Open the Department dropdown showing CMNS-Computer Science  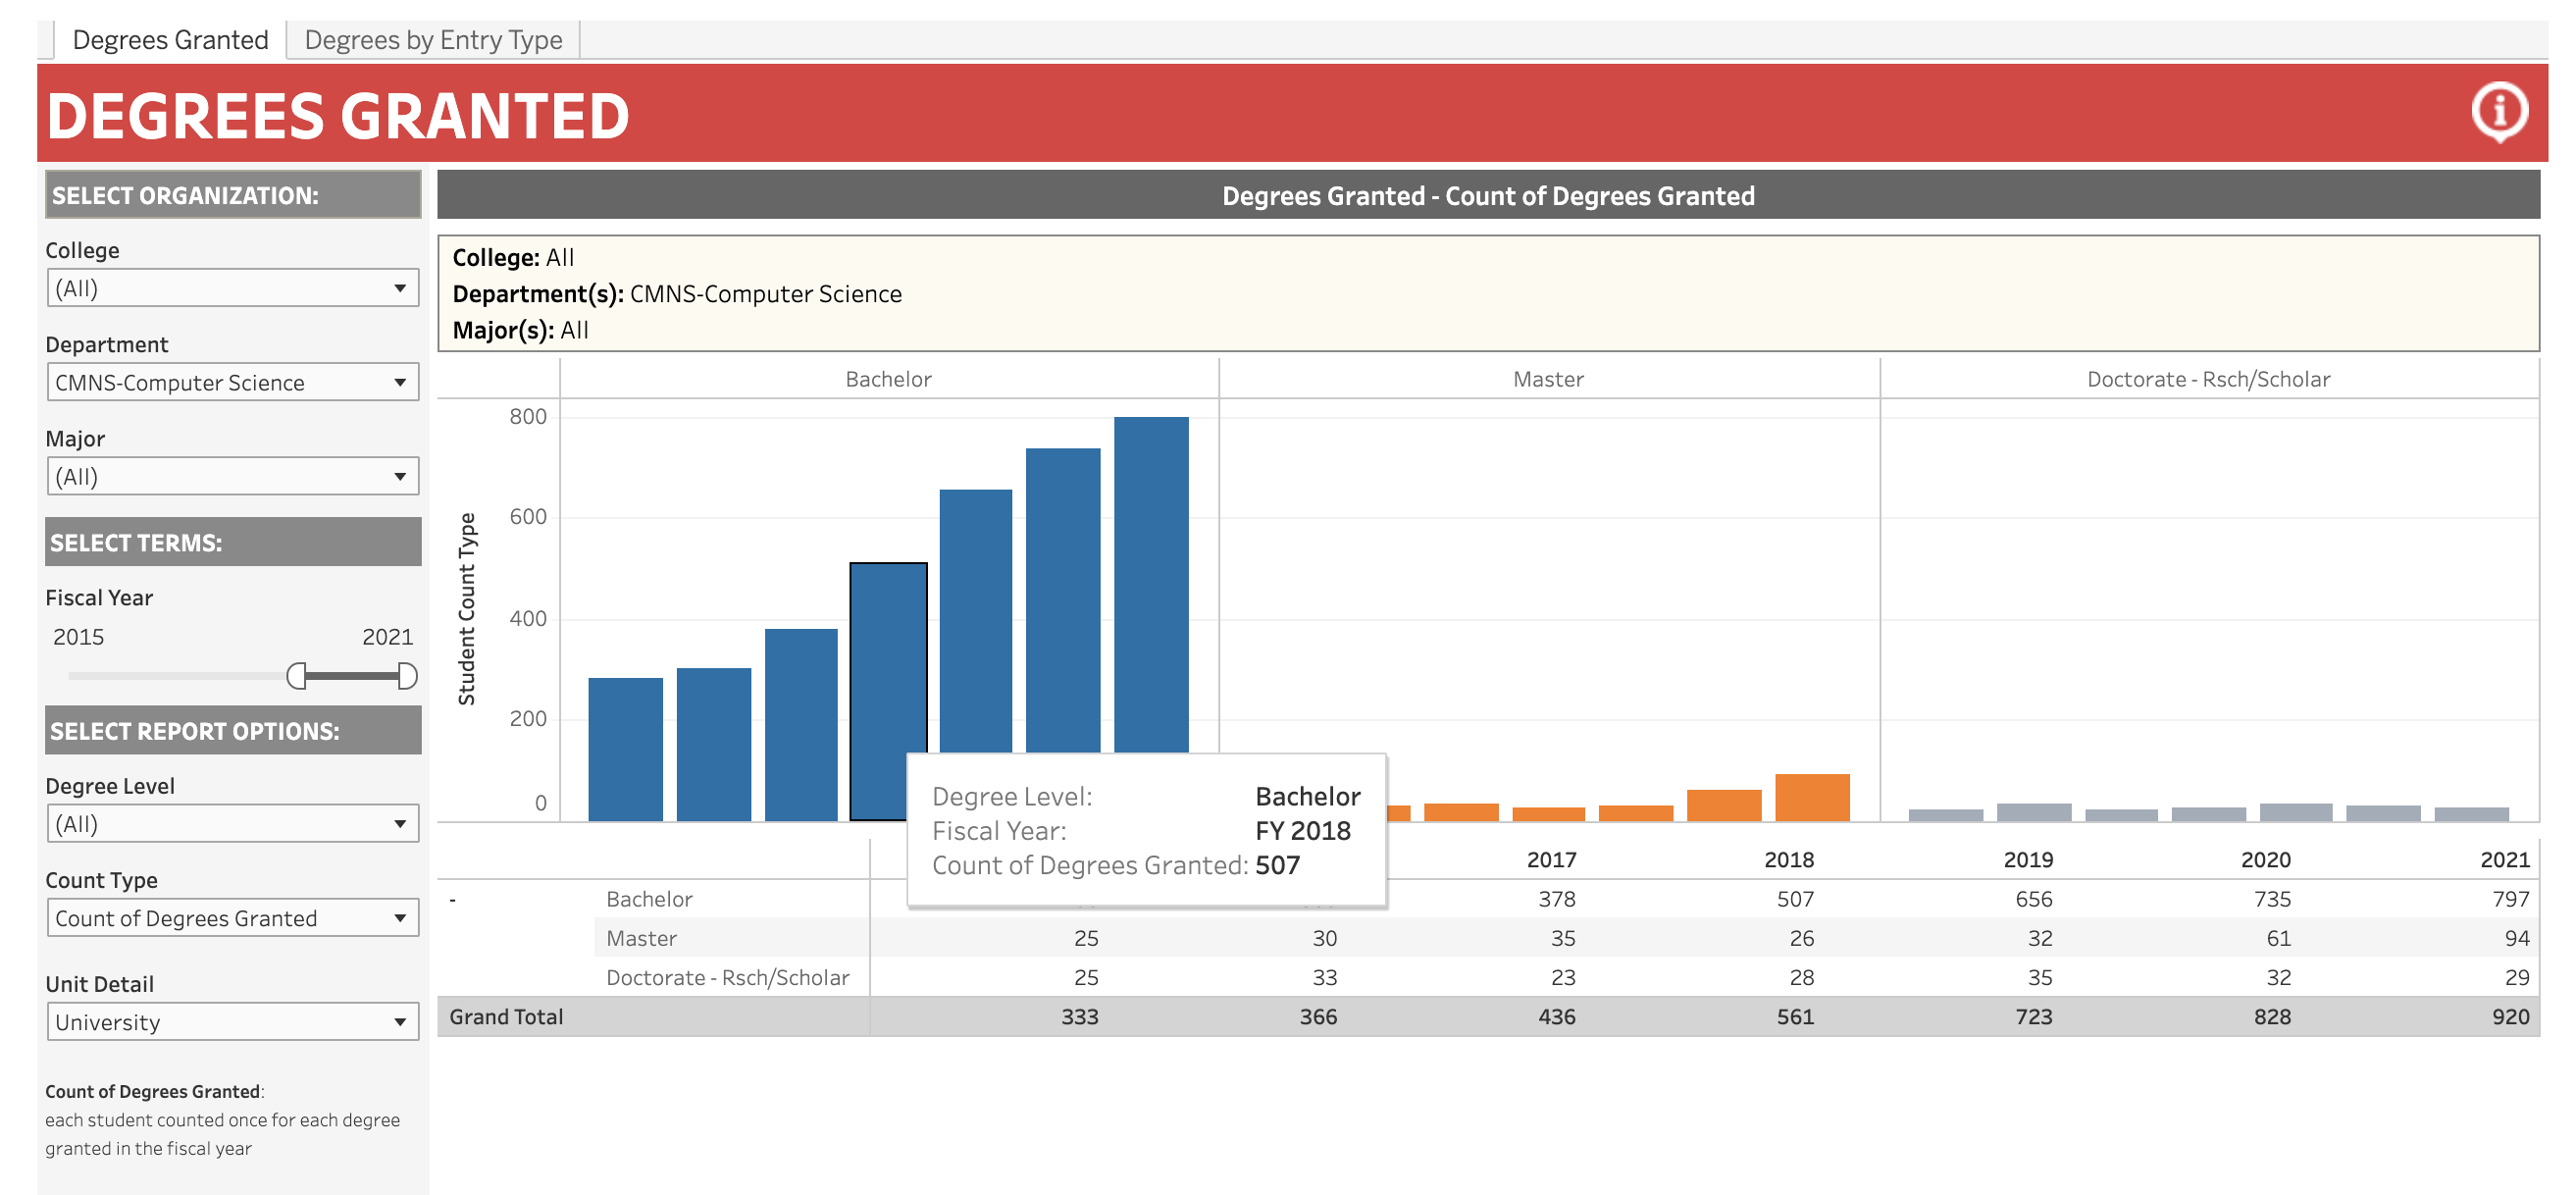[232, 382]
